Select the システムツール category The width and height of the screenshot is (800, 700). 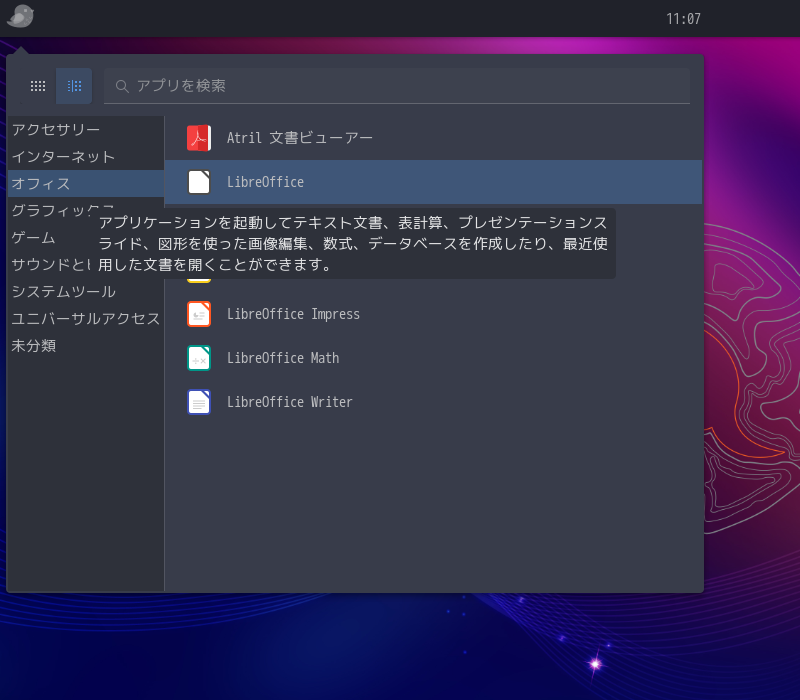click(x=86, y=291)
